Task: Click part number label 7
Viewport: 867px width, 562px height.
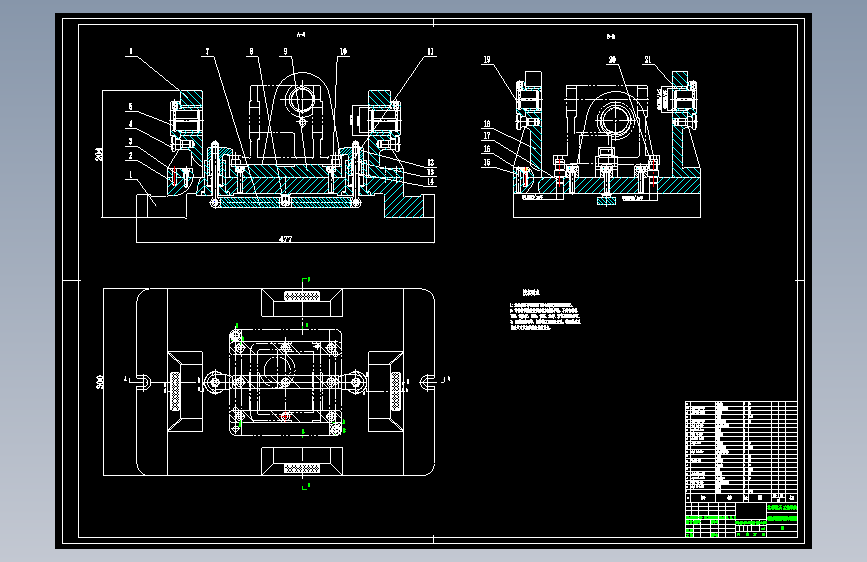Action: click(207, 51)
